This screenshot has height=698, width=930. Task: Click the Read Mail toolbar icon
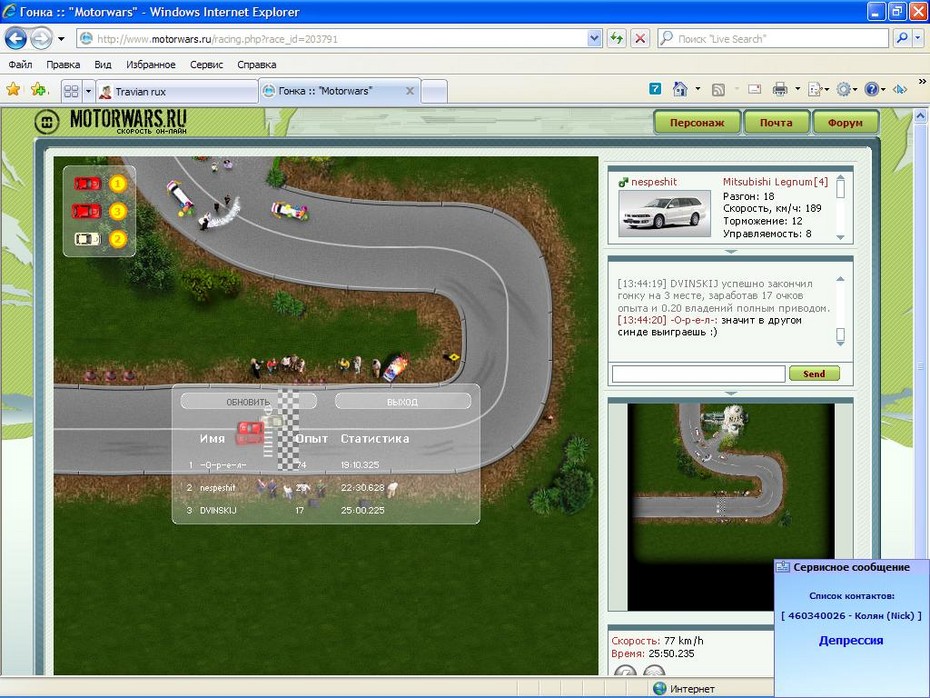tap(754, 90)
